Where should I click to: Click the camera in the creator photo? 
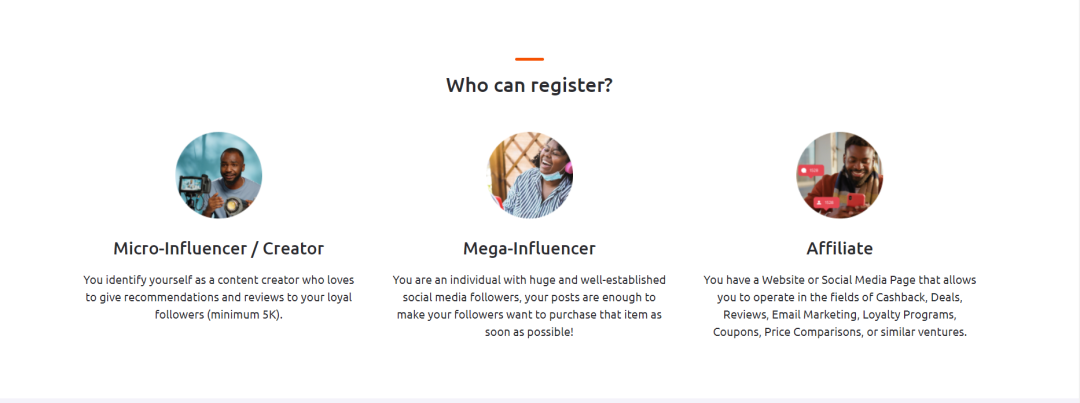tap(191, 186)
